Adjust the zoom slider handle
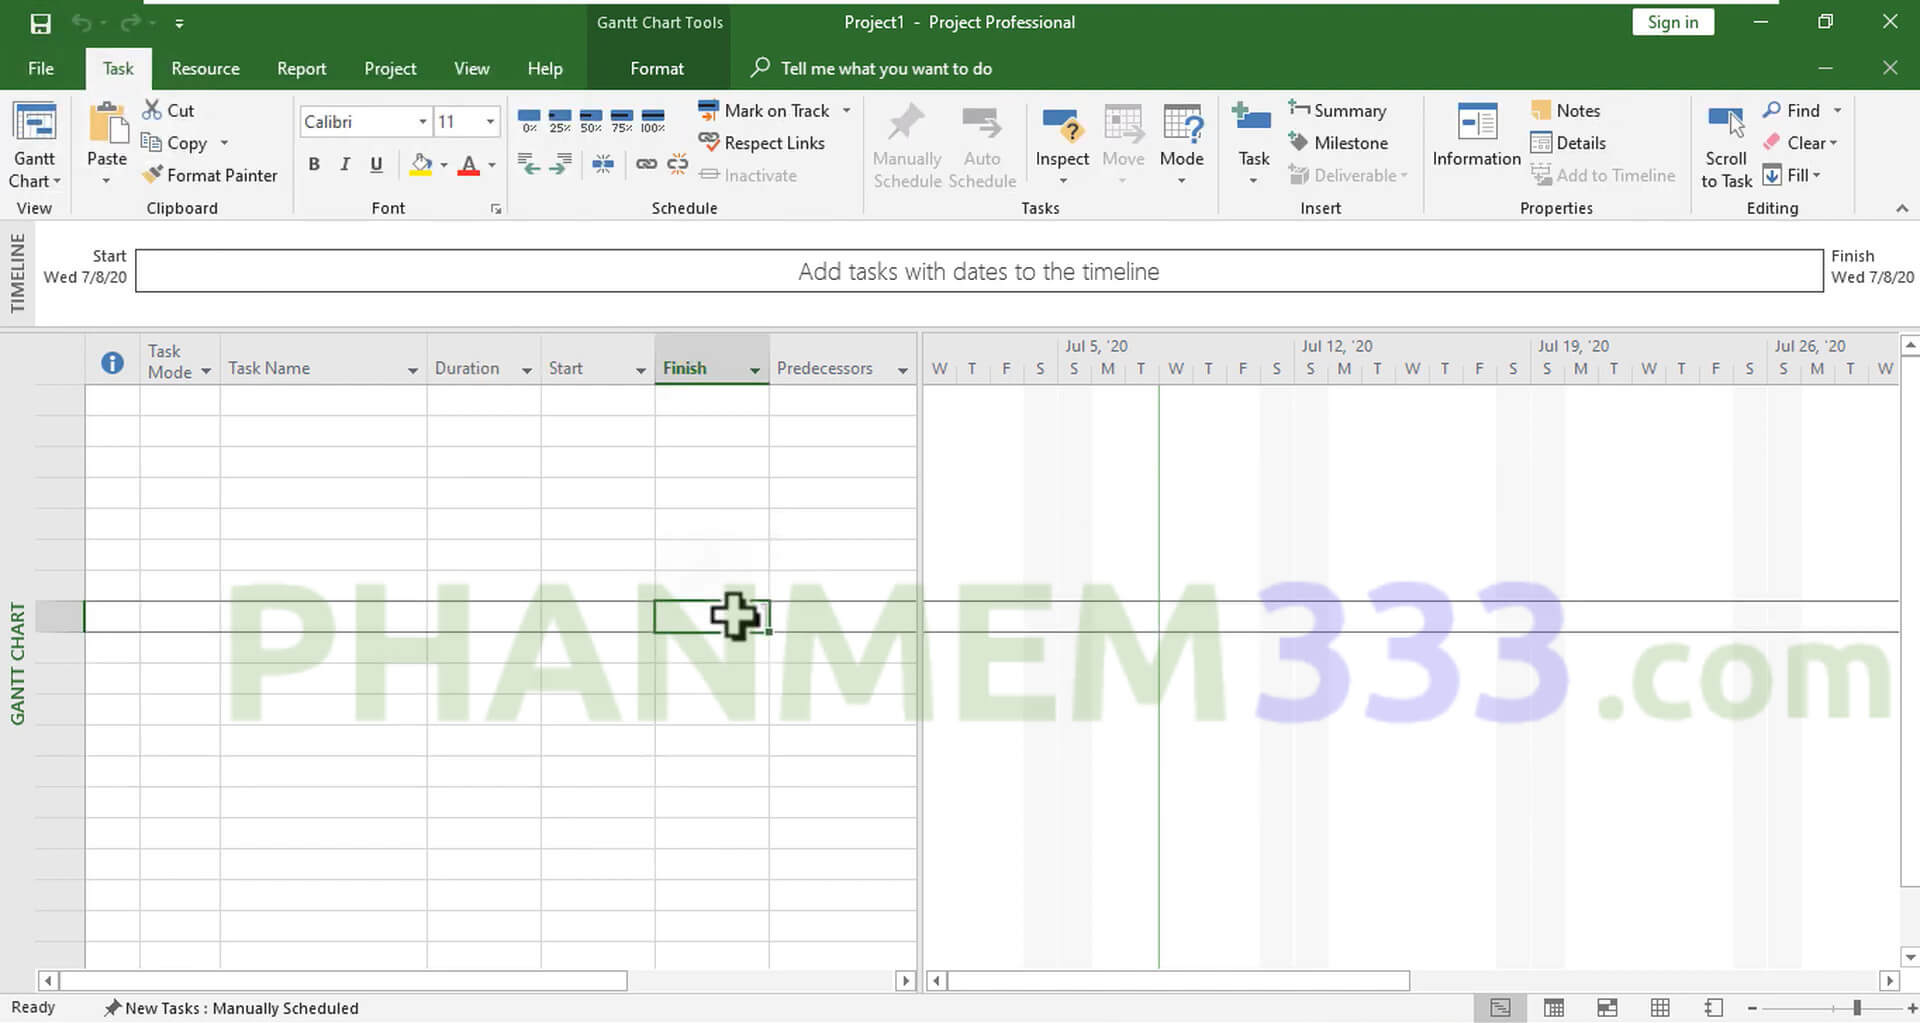1920x1023 pixels. point(1857,1008)
